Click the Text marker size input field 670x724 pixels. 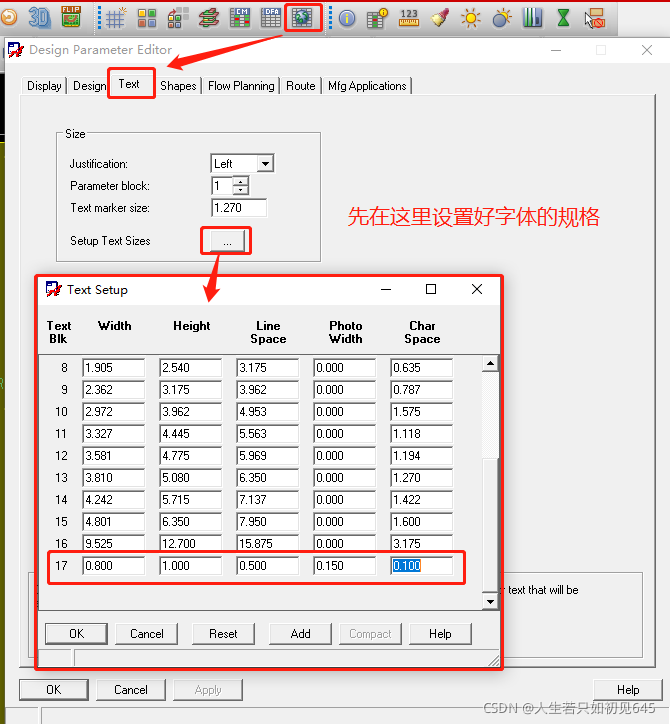click(x=239, y=208)
